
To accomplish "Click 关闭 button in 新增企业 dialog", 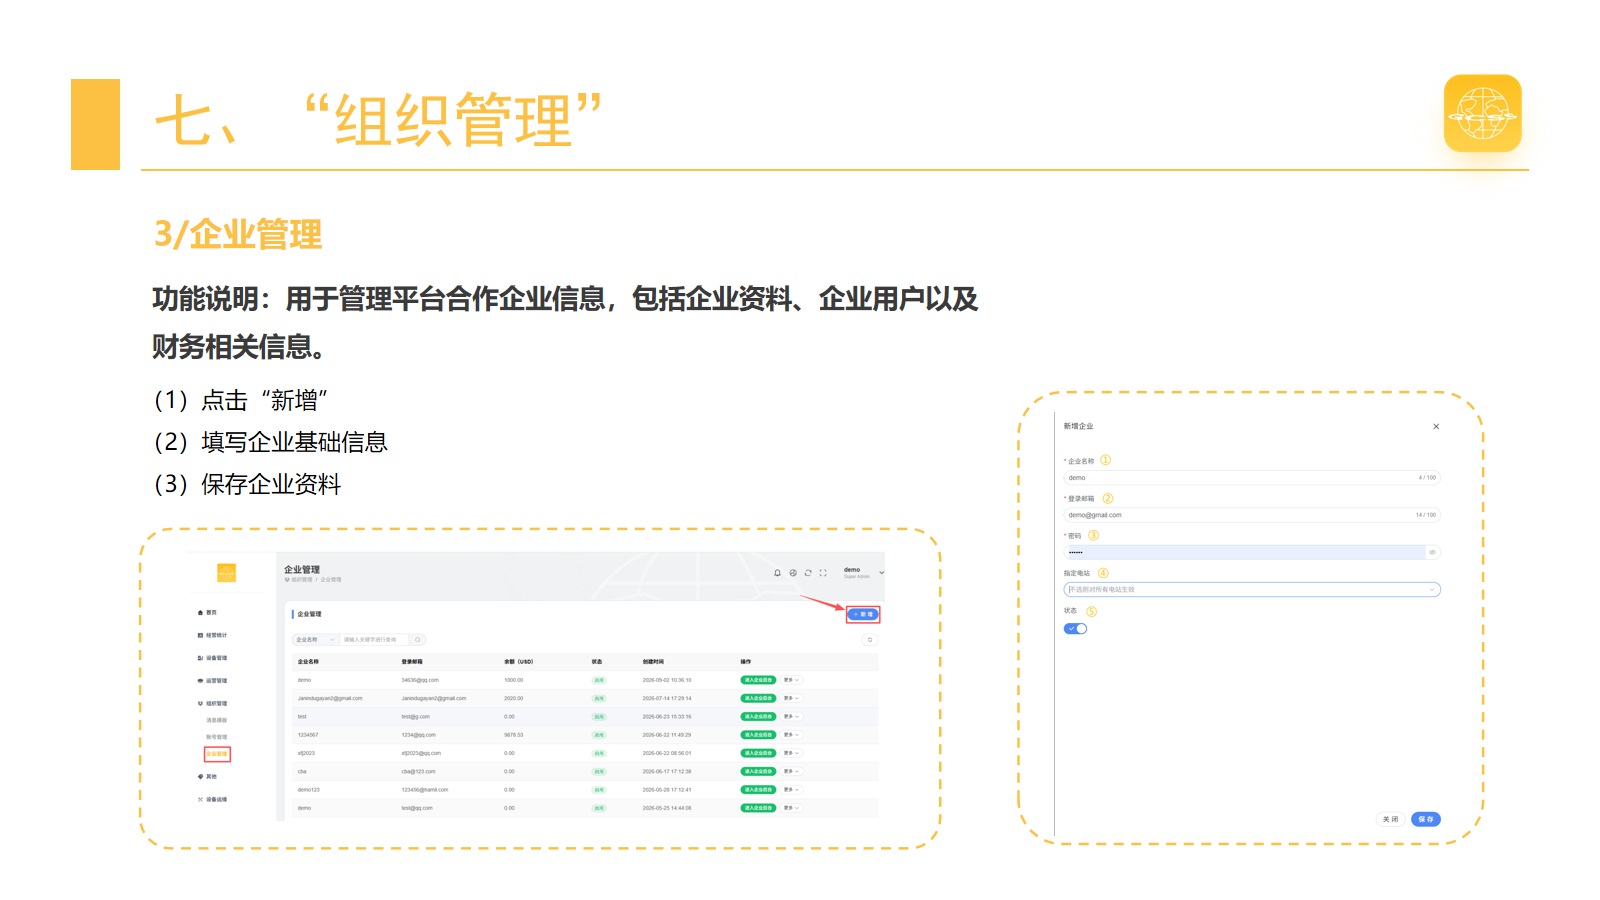I will click(x=1391, y=819).
